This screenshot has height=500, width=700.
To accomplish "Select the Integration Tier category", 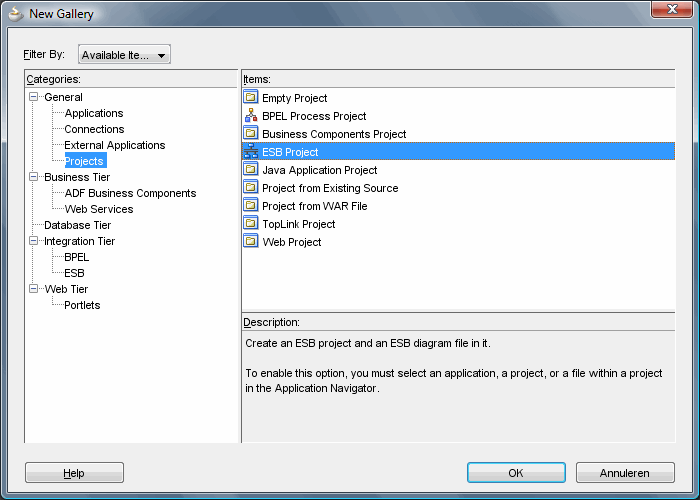I will (x=79, y=242).
